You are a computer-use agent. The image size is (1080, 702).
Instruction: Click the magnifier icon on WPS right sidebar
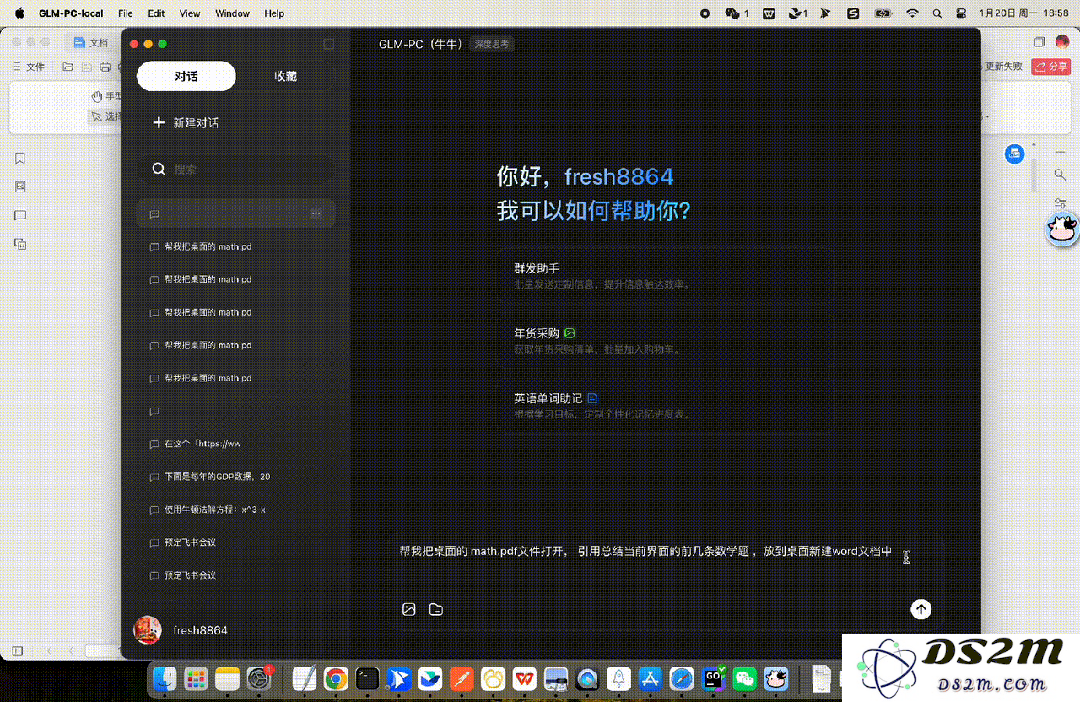tap(1060, 175)
